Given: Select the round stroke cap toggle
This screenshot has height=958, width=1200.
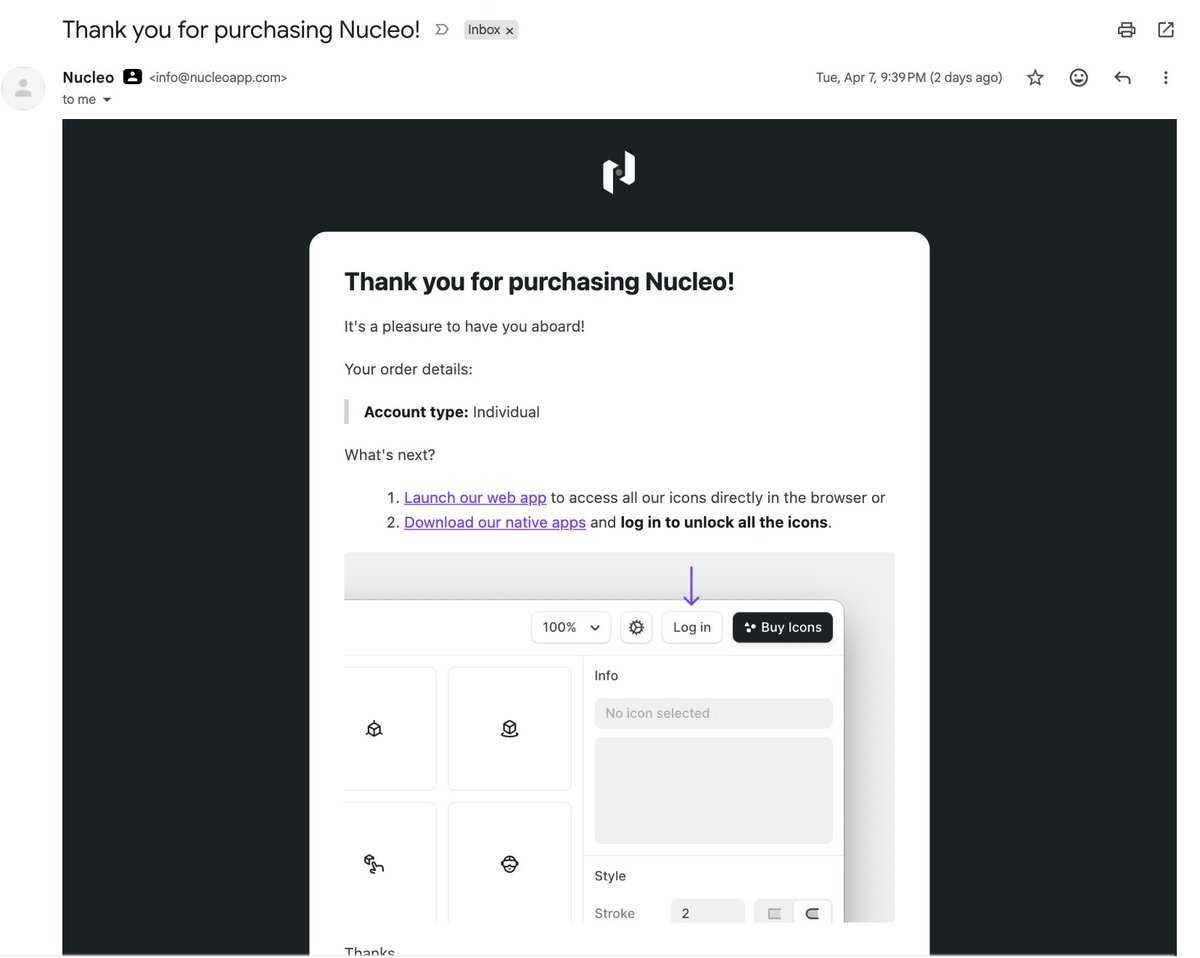Looking at the screenshot, I should (812, 913).
